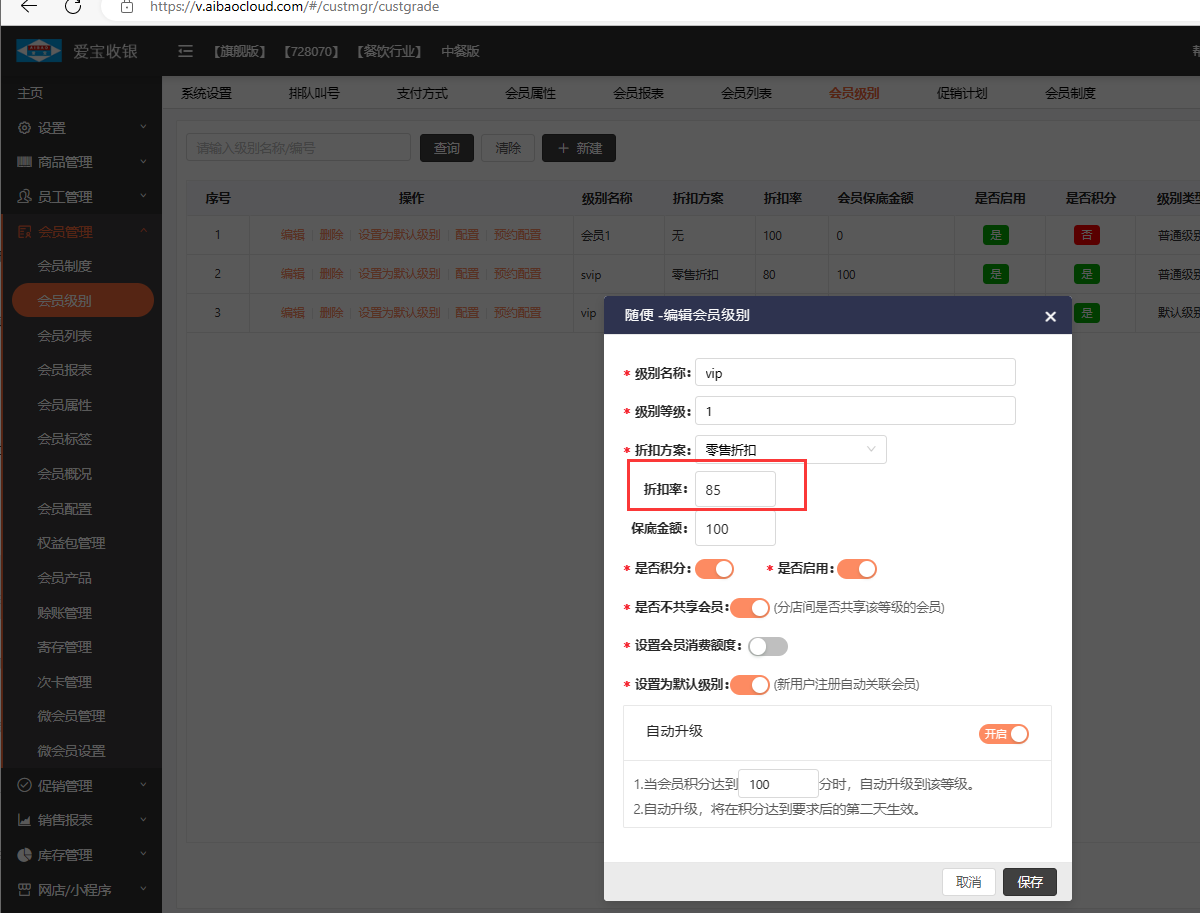Toggle the 是否积分 switch in the dialog
Viewport: 1200px width, 913px height.
[714, 569]
